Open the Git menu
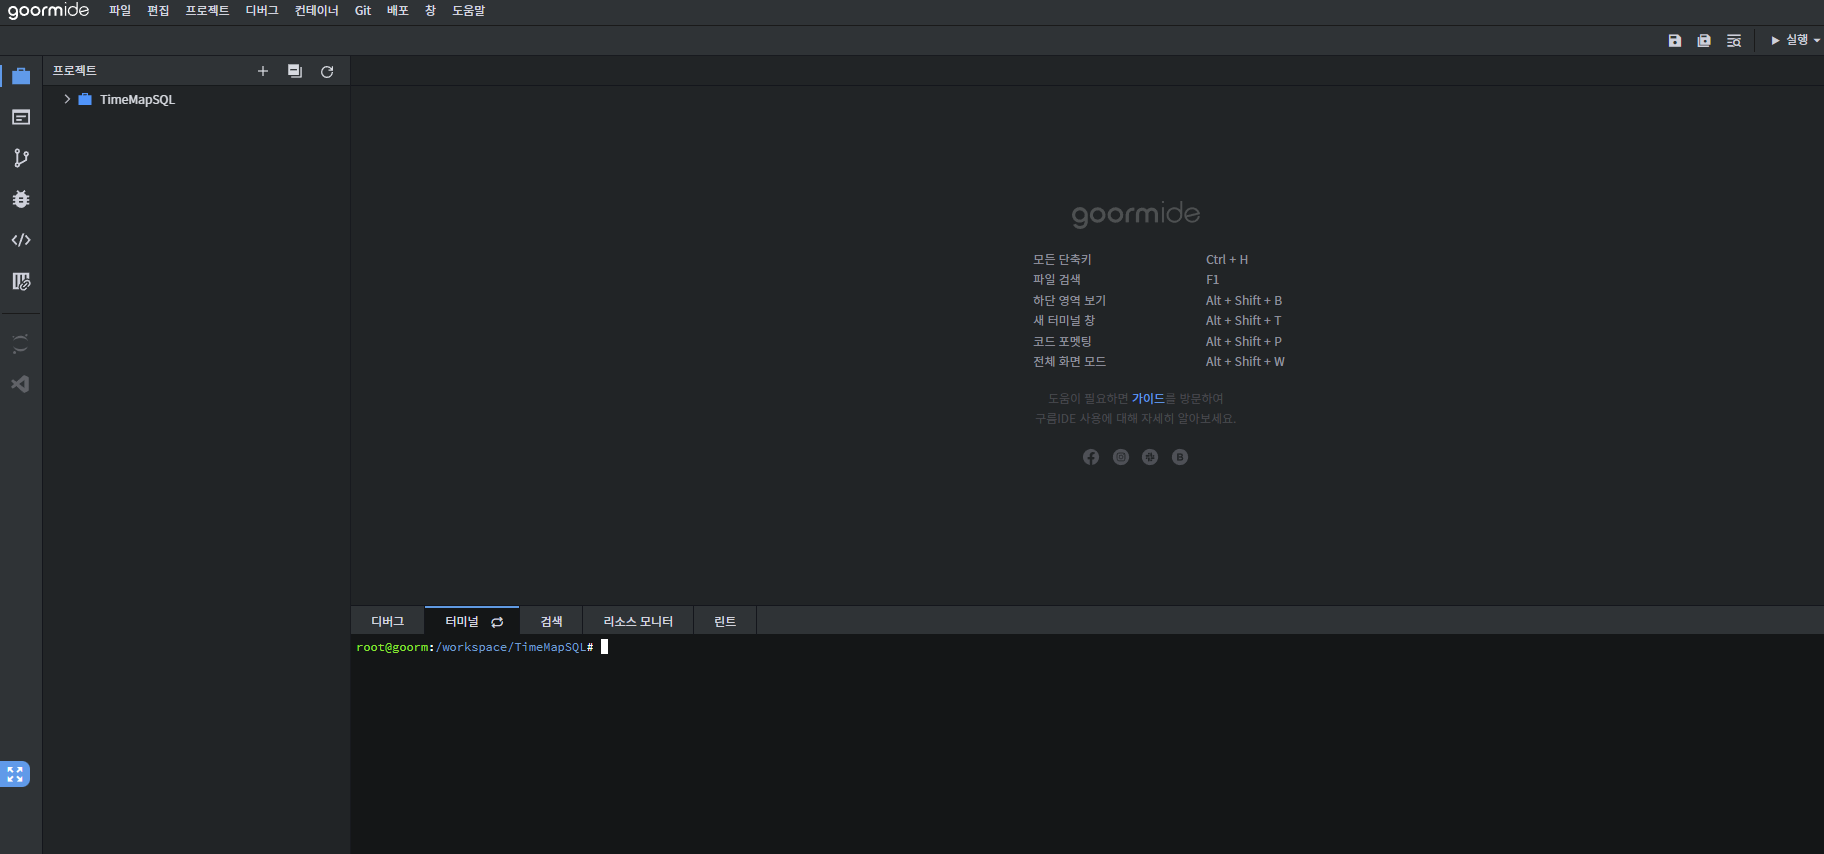The width and height of the screenshot is (1824, 854). 363,11
